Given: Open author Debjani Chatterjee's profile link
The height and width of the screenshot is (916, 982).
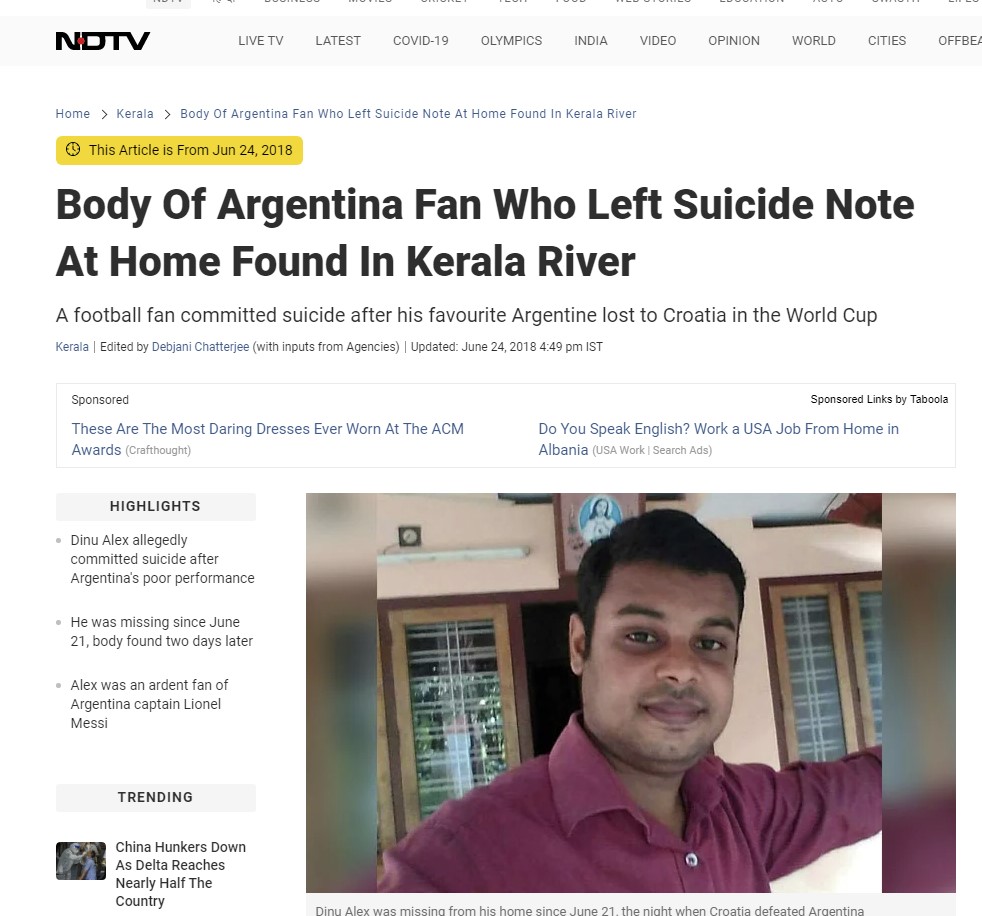Looking at the screenshot, I should pos(200,347).
